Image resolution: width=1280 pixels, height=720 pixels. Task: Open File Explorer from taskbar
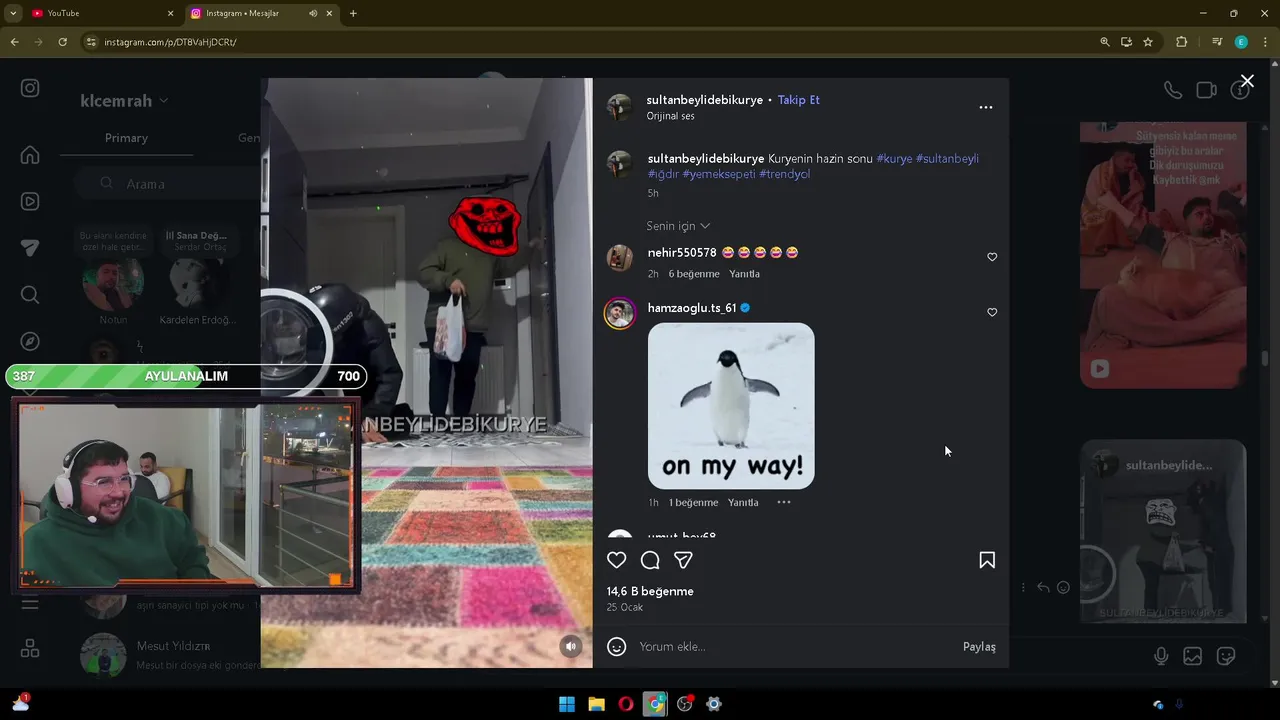(x=596, y=704)
